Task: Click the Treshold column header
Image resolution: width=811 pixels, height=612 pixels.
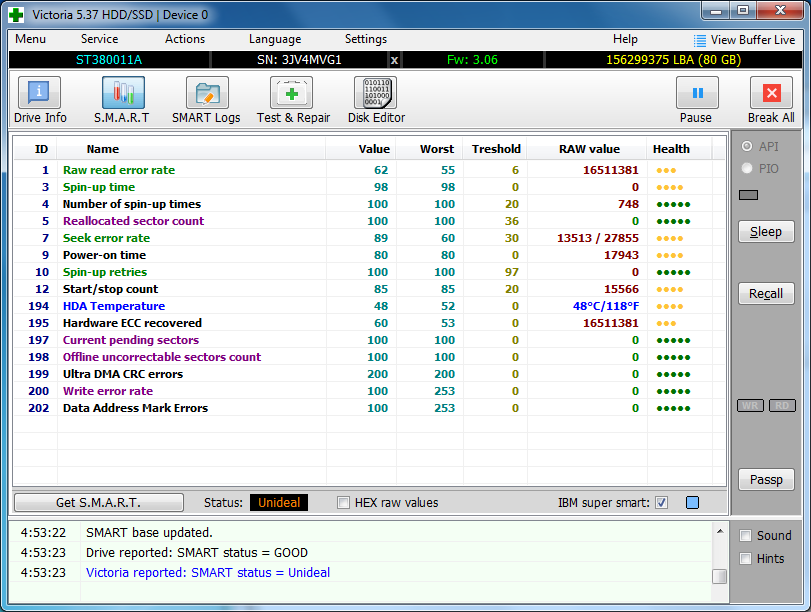Action: [496, 150]
